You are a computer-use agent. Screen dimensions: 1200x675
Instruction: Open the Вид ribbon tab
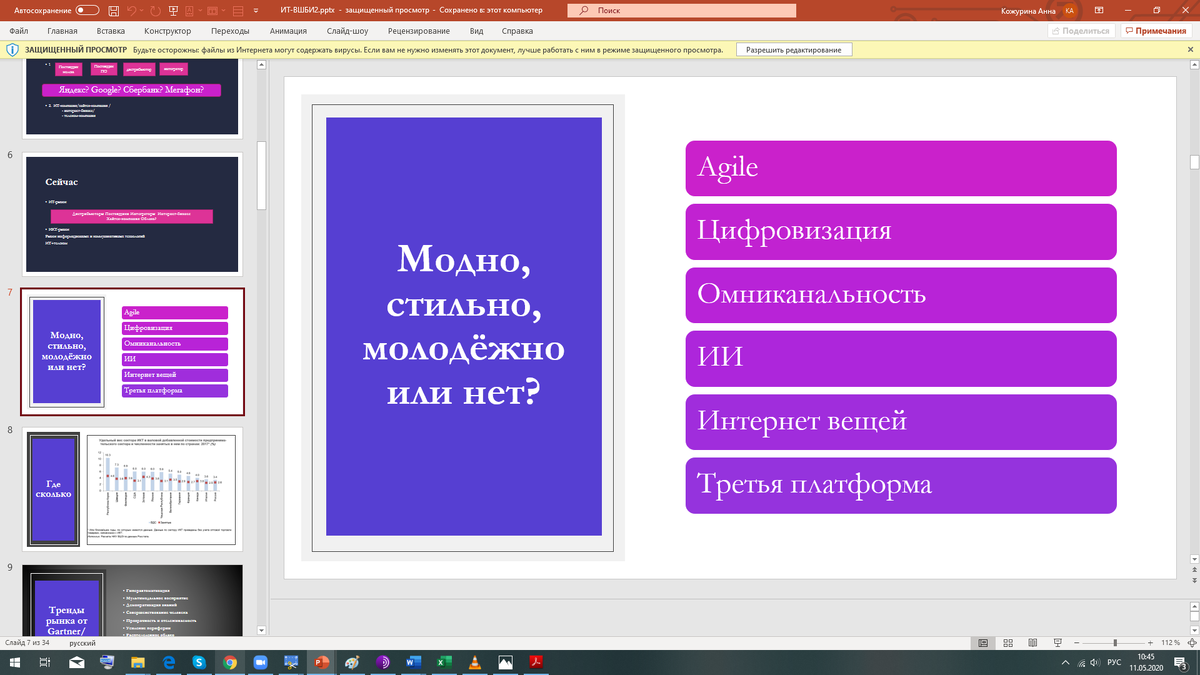coord(476,31)
